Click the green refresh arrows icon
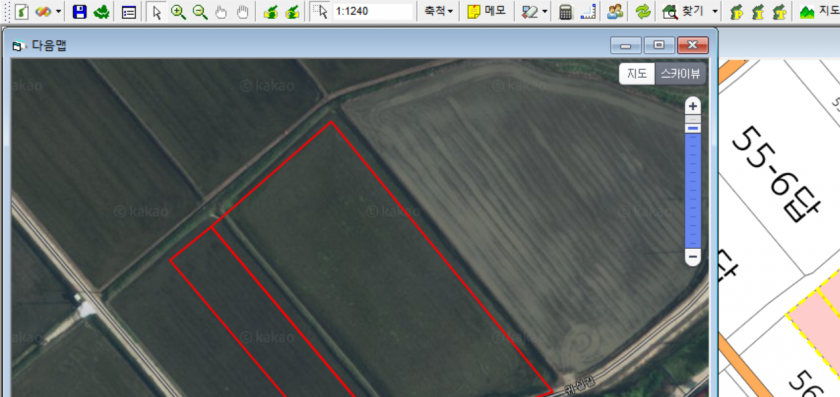 pos(642,12)
